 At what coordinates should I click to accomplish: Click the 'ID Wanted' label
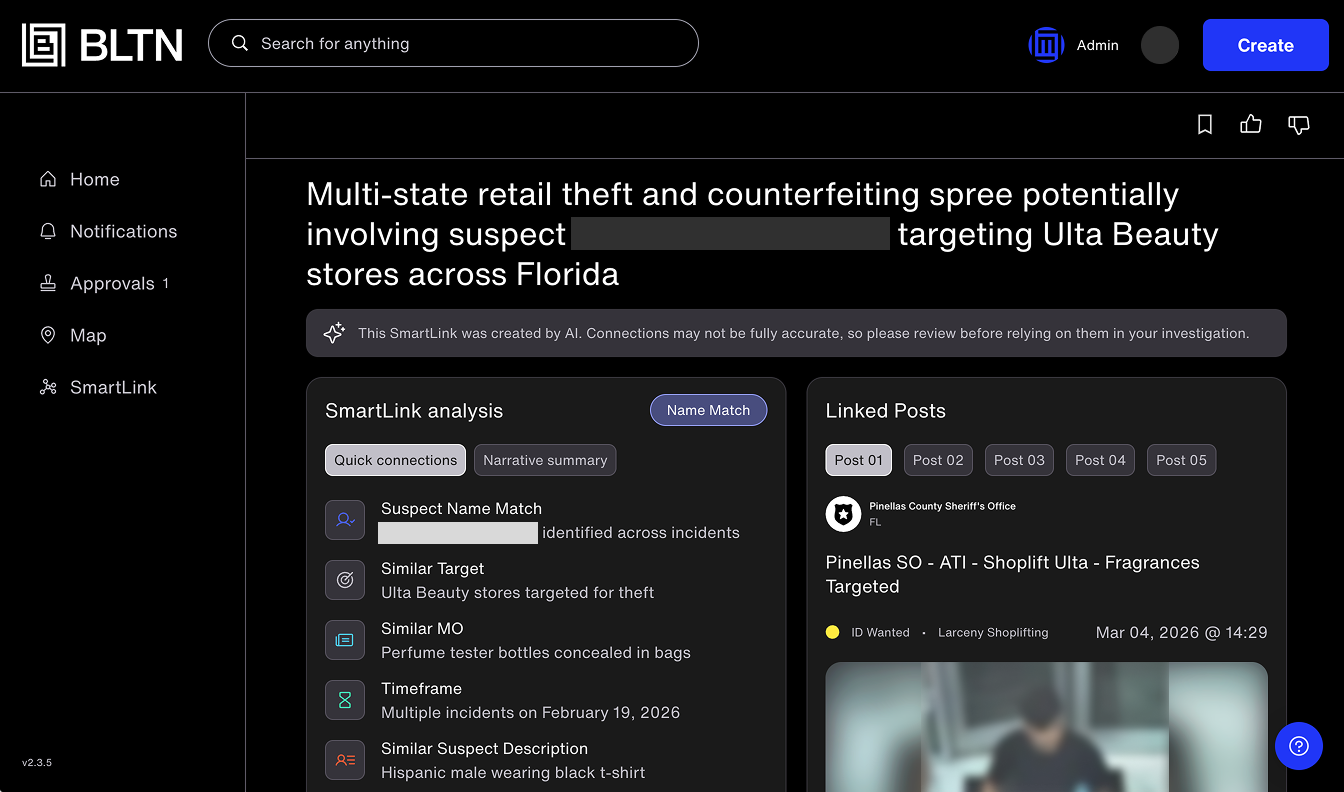pyautogui.click(x=880, y=632)
